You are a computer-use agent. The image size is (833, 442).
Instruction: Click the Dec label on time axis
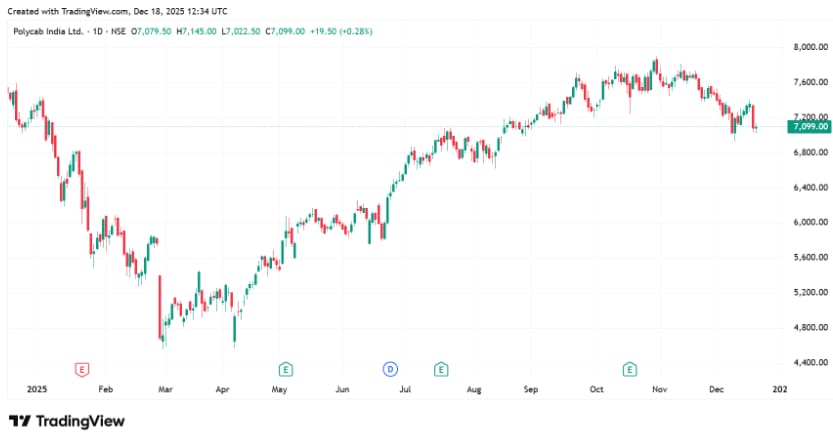716,389
